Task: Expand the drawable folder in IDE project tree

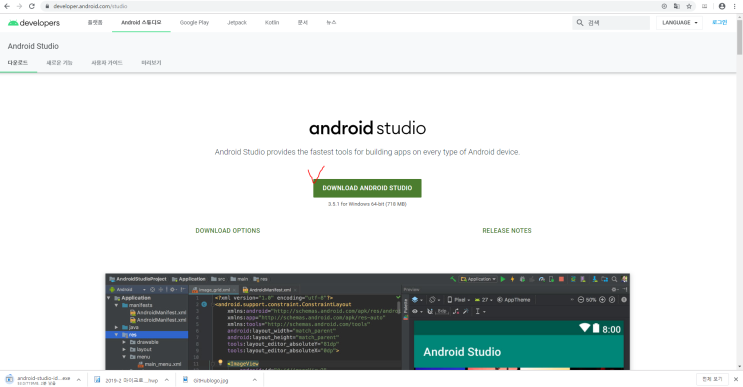Action: click(124, 342)
